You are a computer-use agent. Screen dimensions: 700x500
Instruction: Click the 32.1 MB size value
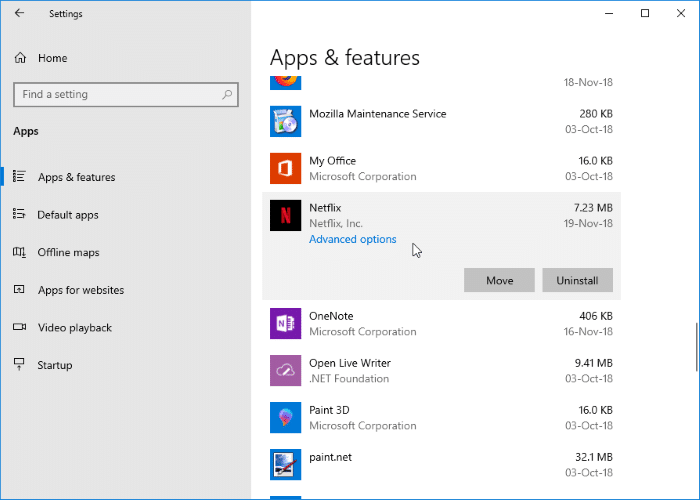[594, 457]
